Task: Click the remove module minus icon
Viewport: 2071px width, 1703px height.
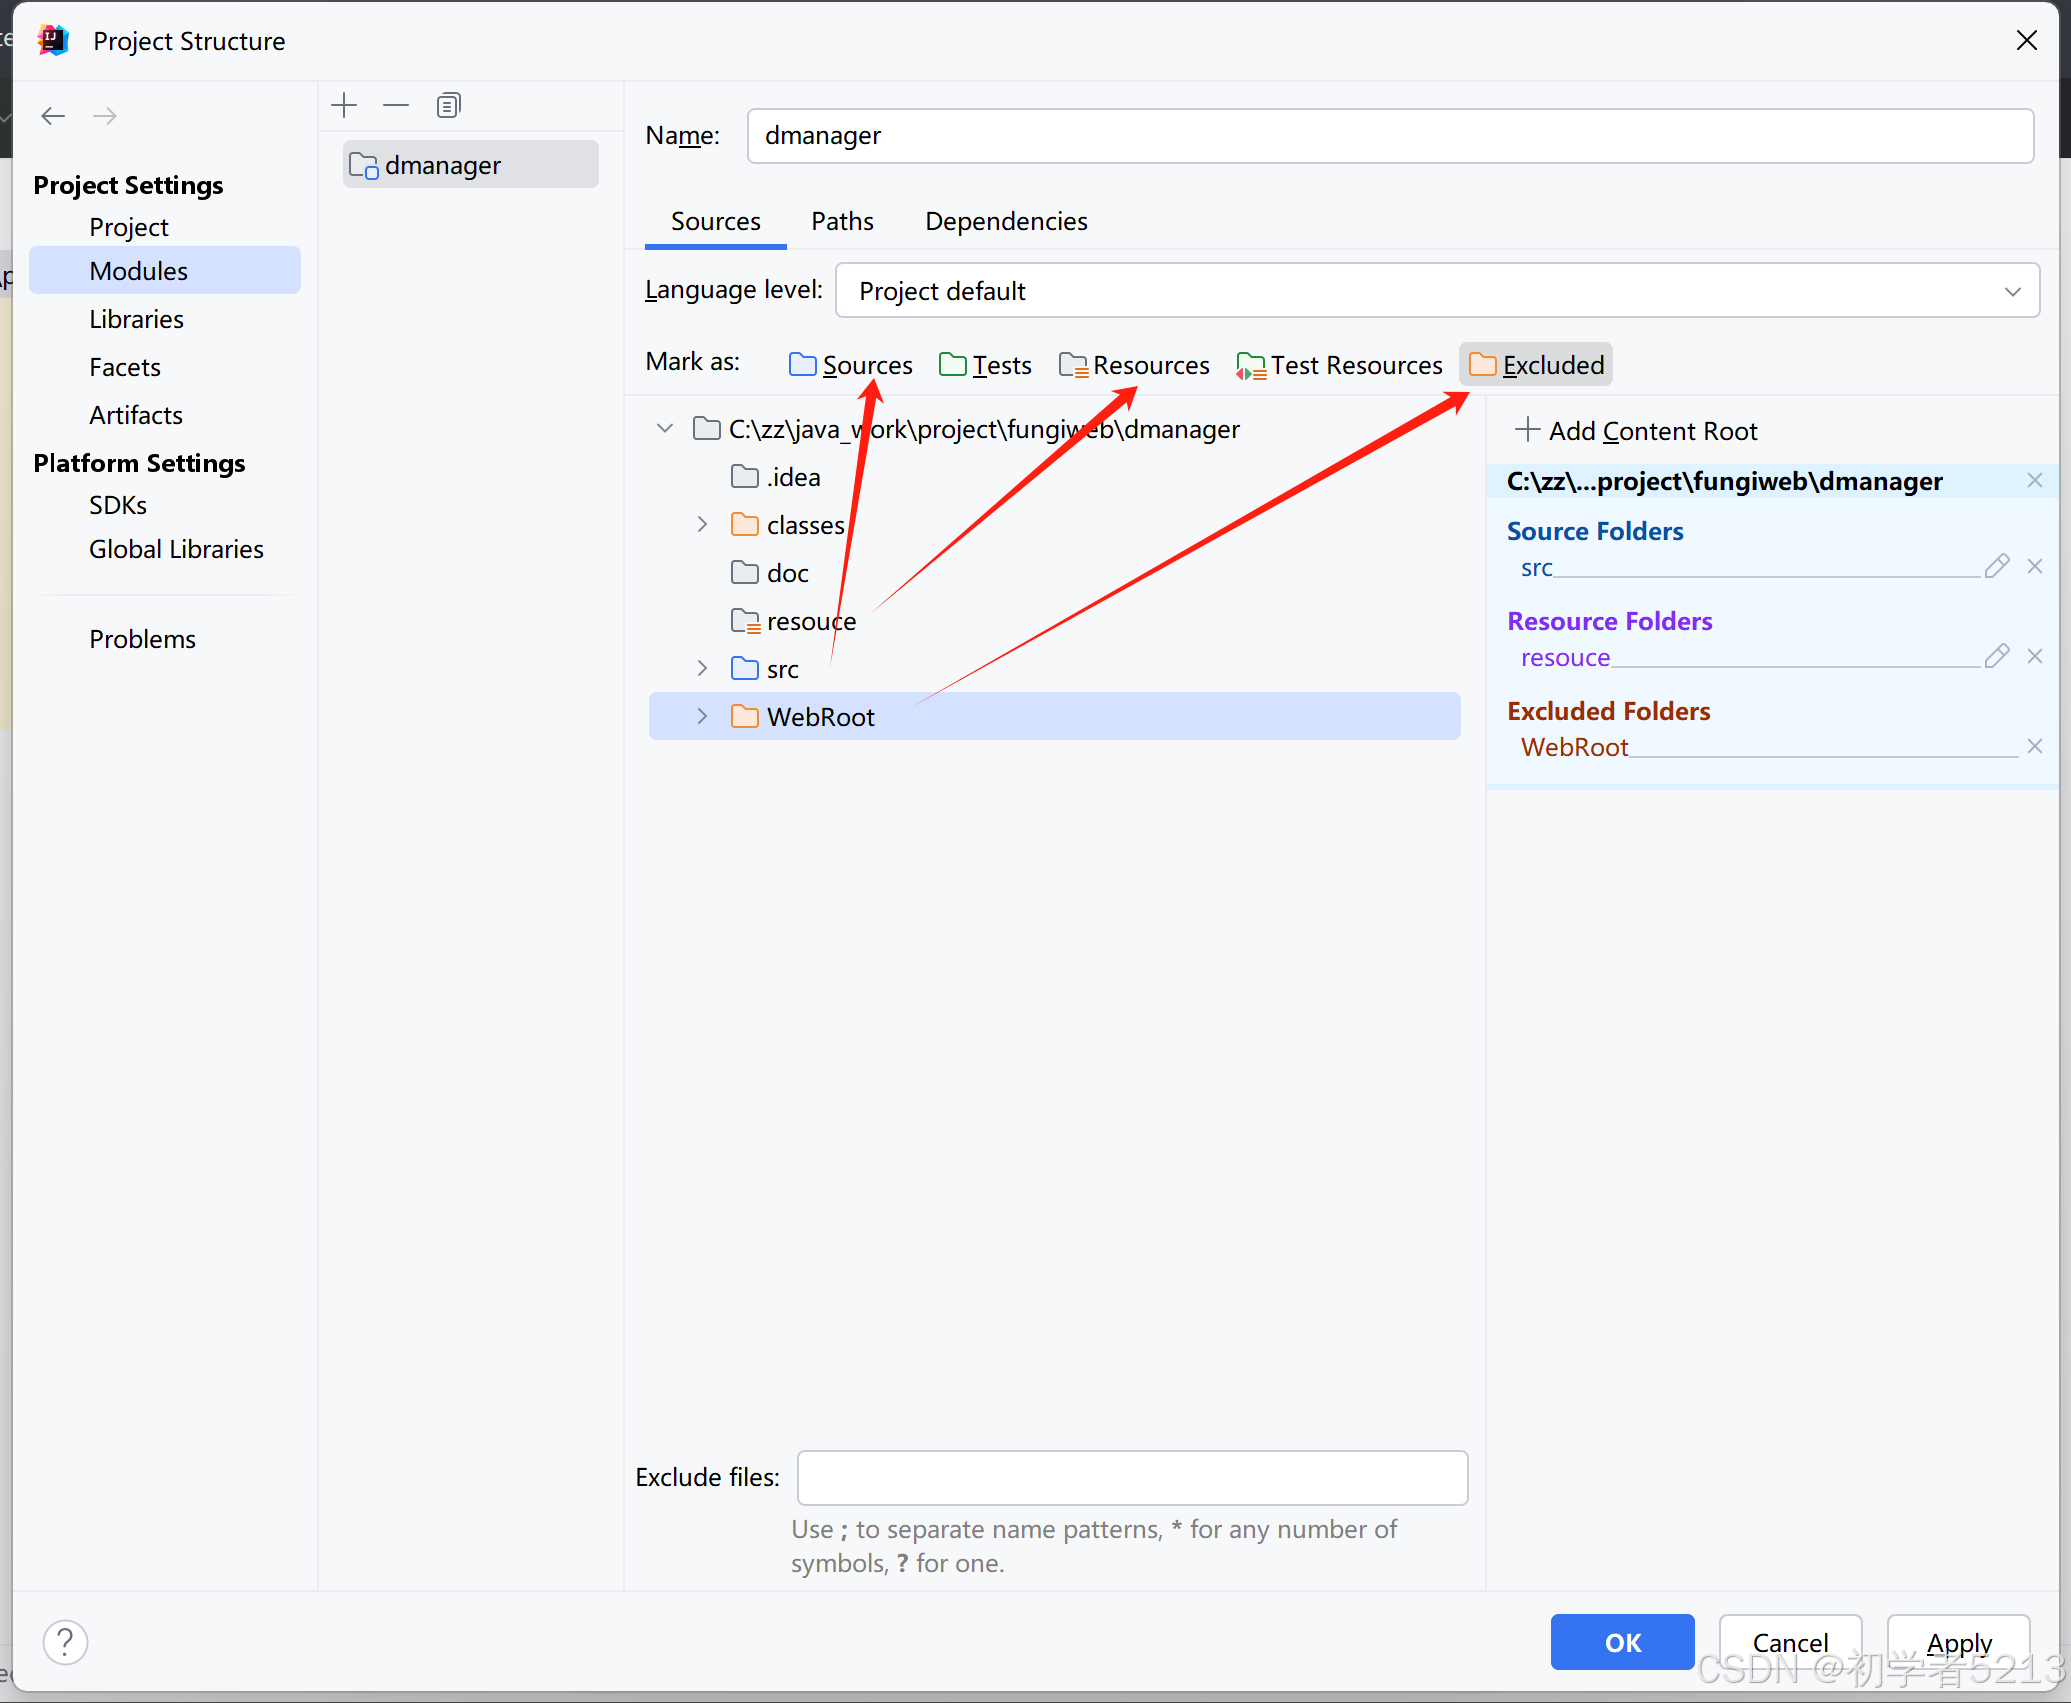Action: point(396,105)
